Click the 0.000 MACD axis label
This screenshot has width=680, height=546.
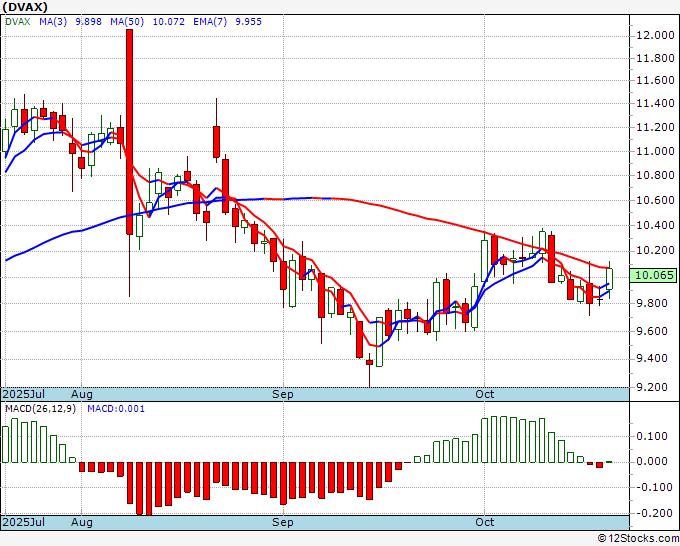(652, 461)
